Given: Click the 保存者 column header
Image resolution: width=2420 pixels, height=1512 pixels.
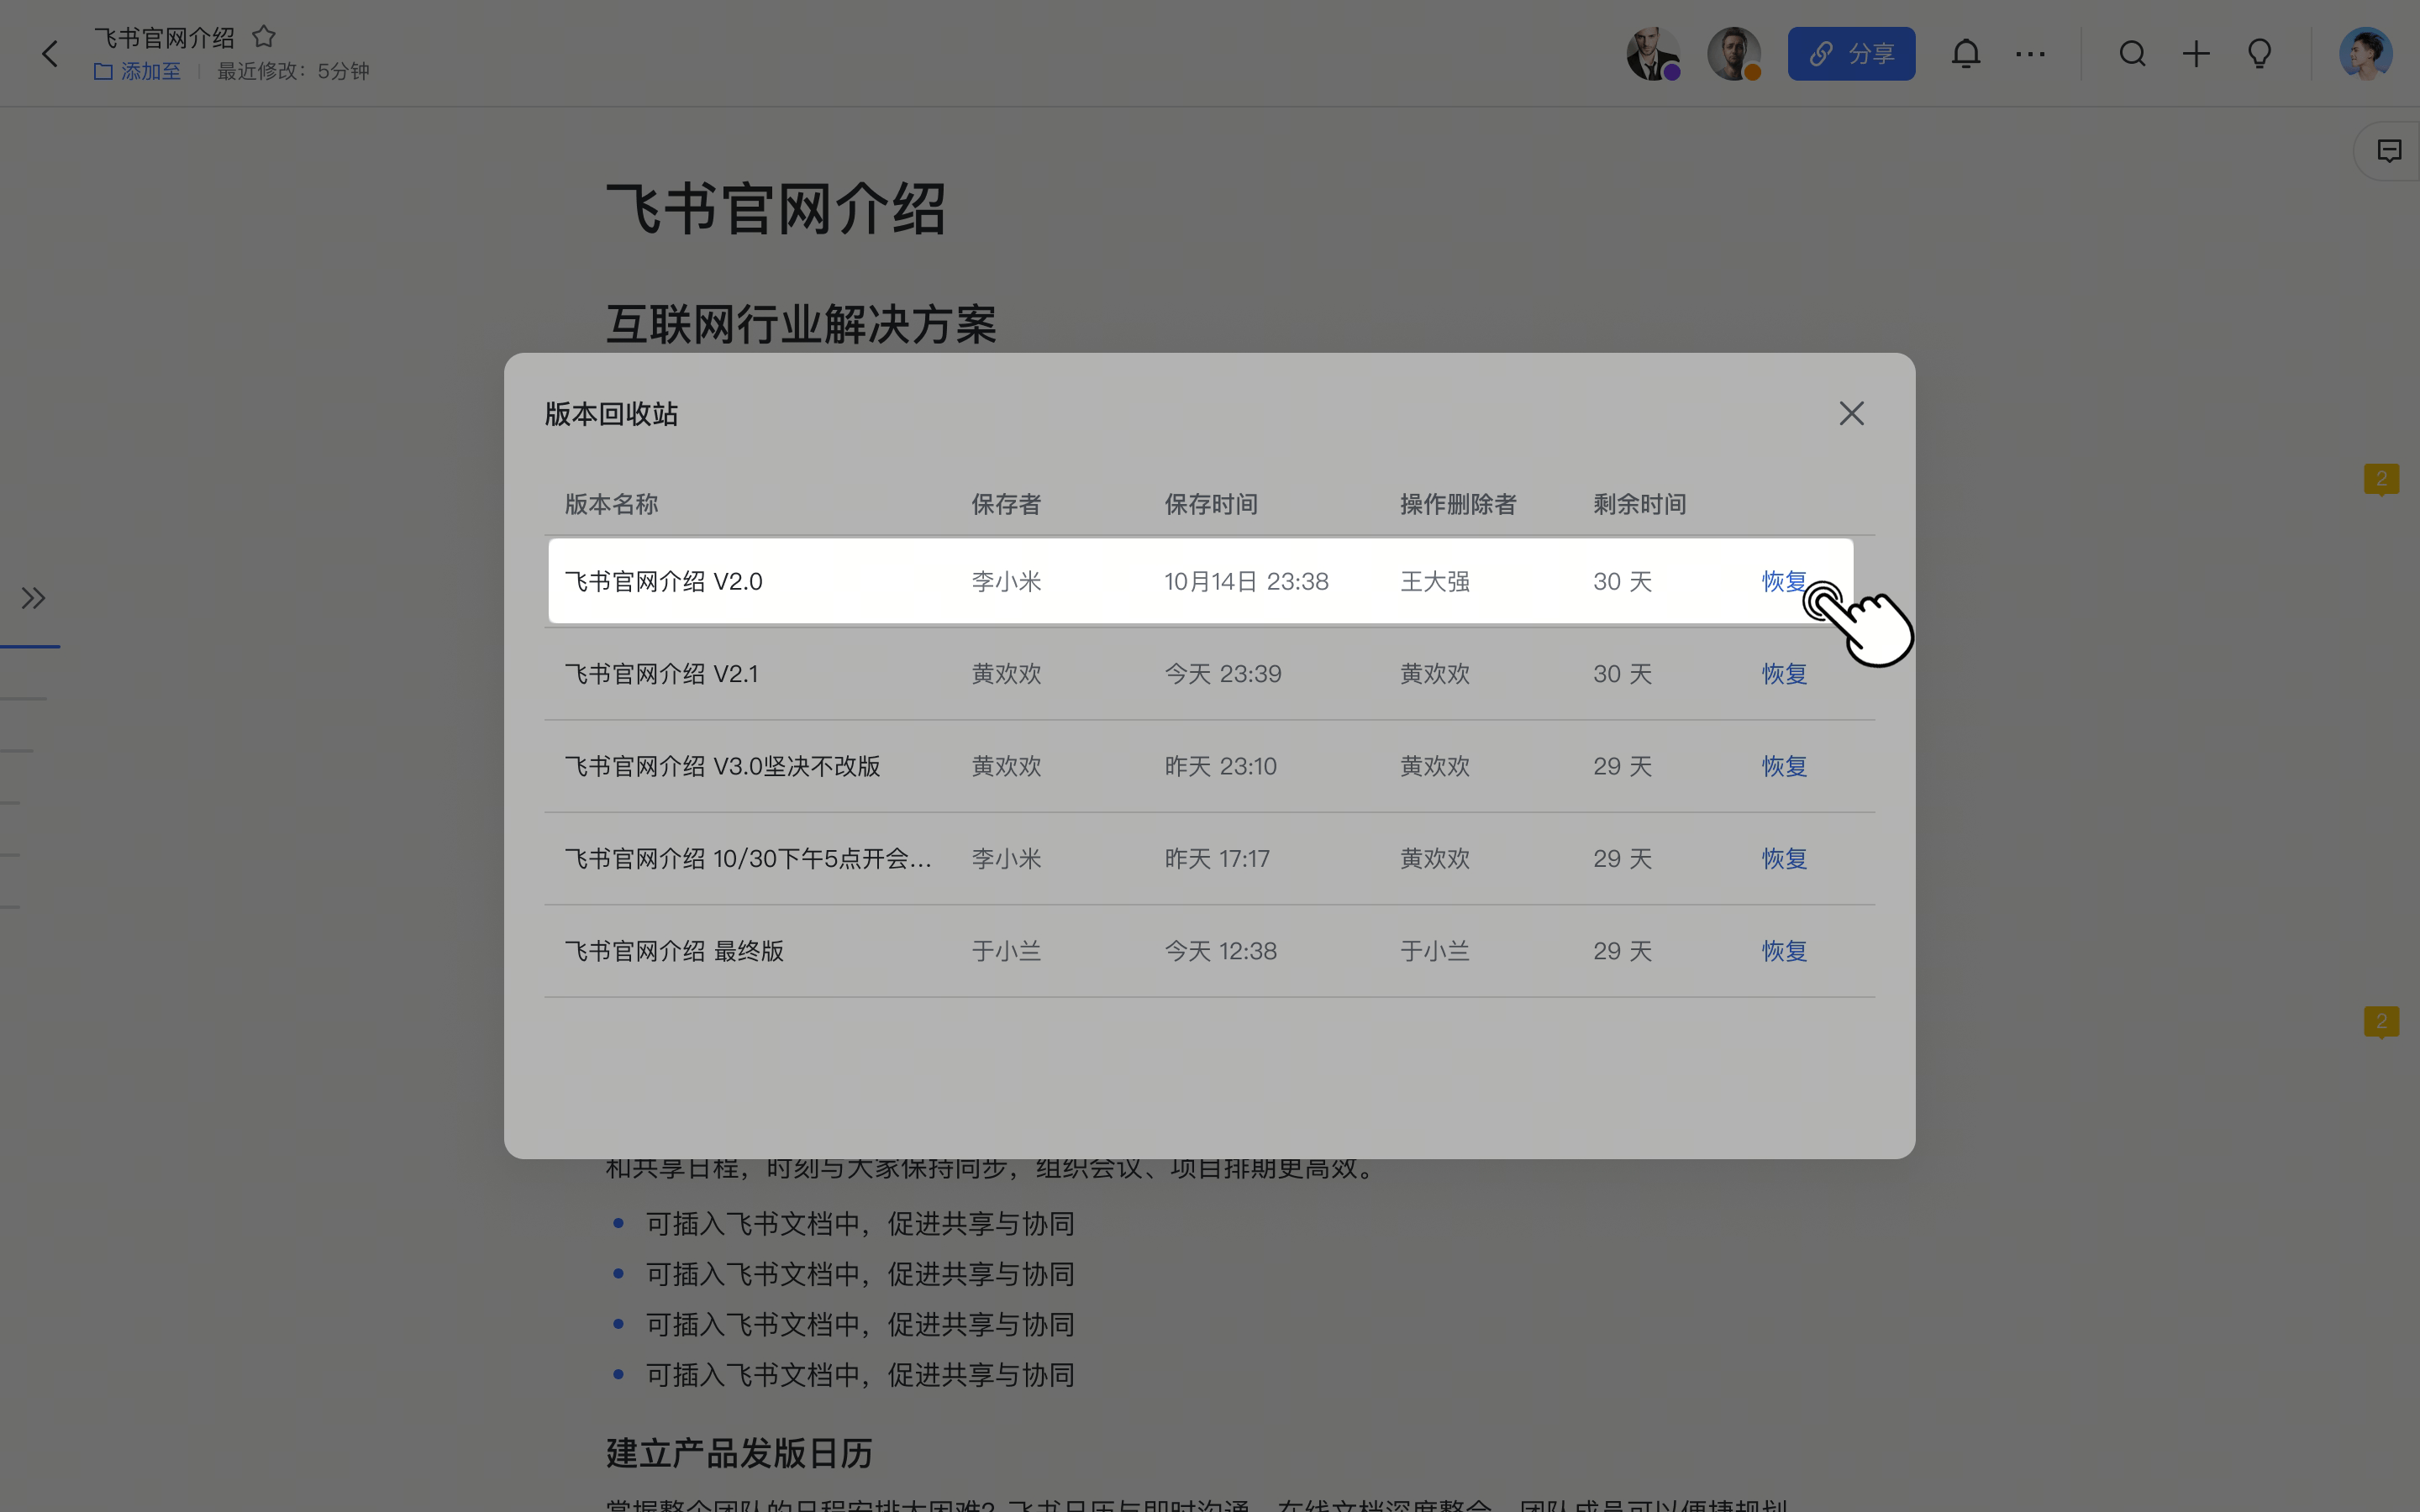Looking at the screenshot, I should click(1006, 504).
